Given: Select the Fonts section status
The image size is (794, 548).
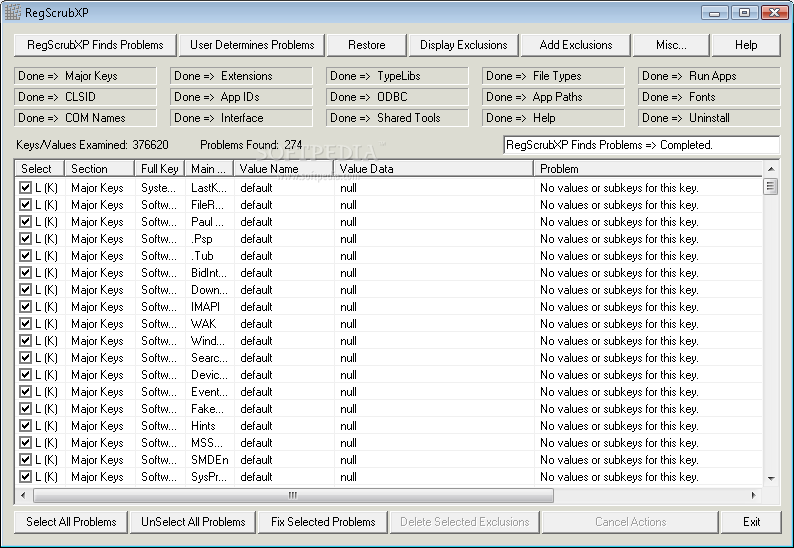Looking at the screenshot, I should (709, 97).
